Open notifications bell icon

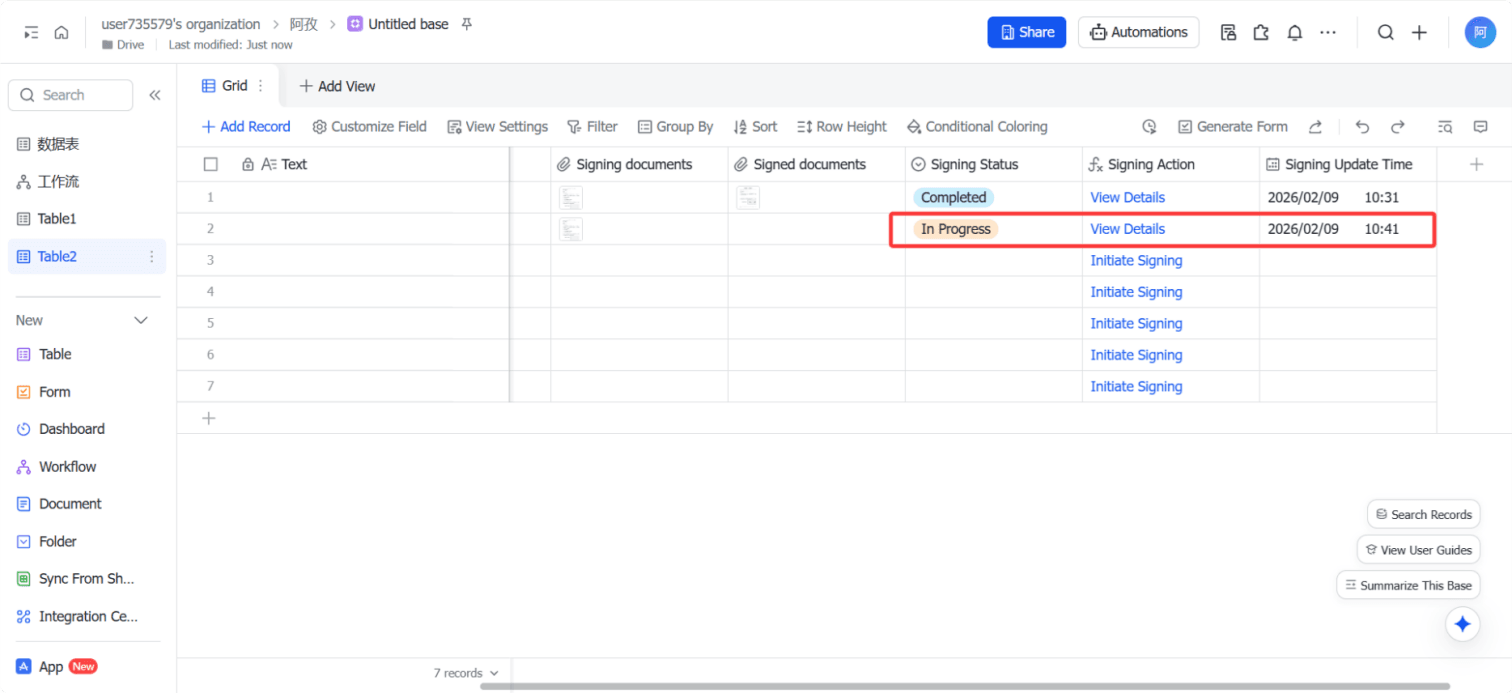1294,32
